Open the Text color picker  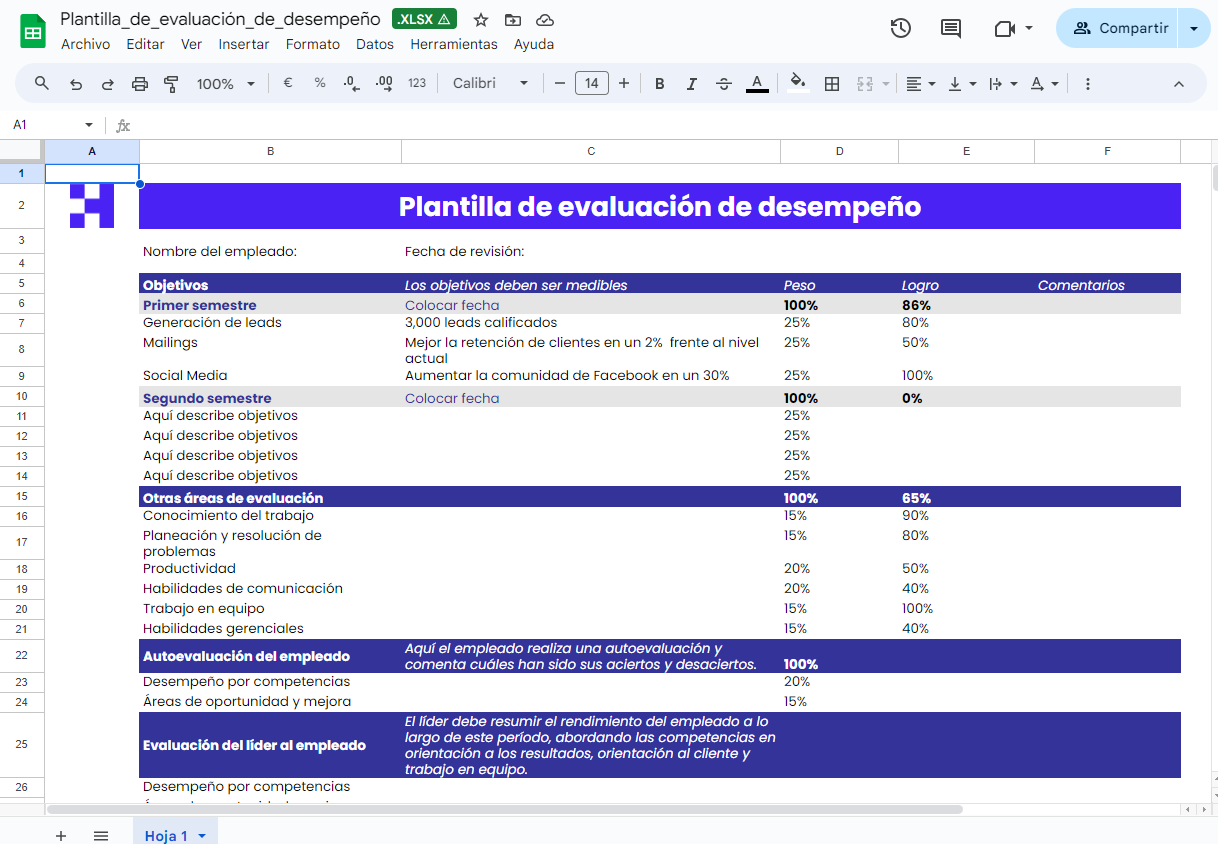coord(757,84)
